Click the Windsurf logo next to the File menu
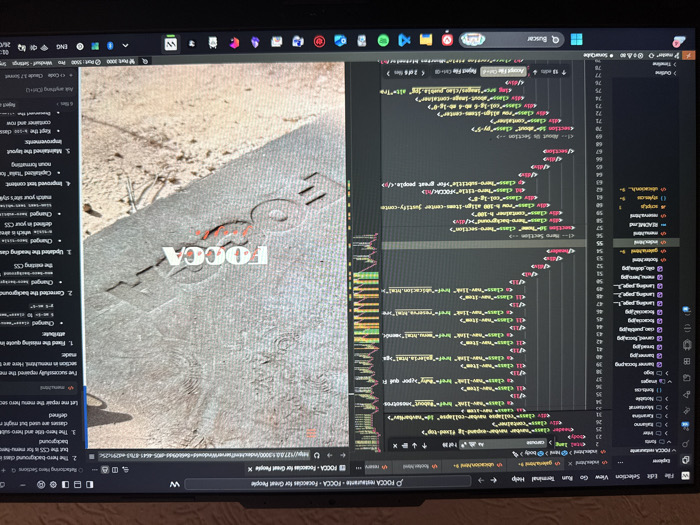700x525 pixels. pos(686,476)
